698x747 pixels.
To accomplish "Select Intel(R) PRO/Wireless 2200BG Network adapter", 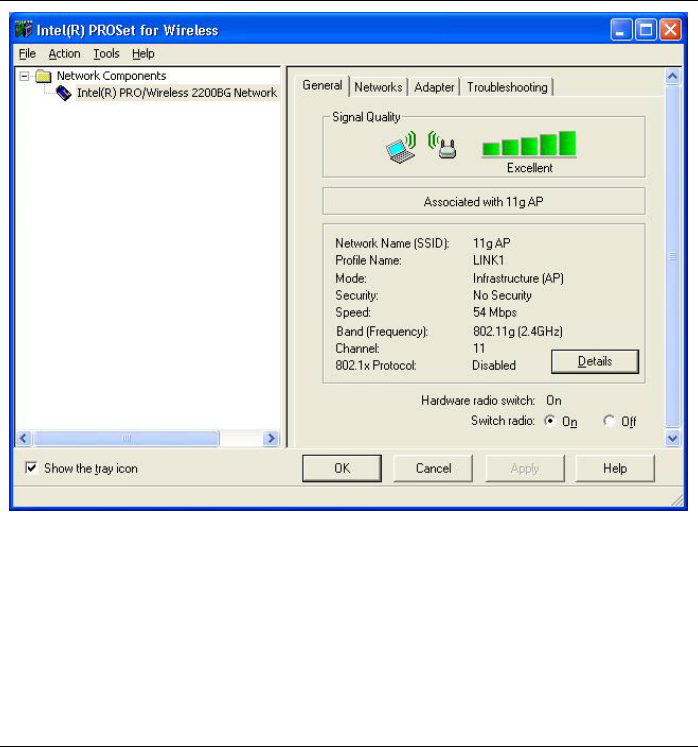I will pos(177,93).
